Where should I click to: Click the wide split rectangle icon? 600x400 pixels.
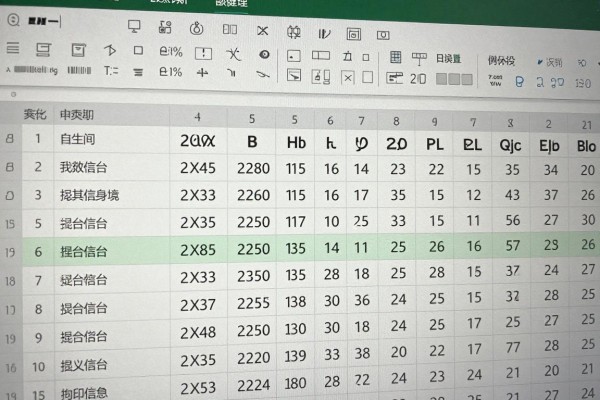(x=321, y=56)
